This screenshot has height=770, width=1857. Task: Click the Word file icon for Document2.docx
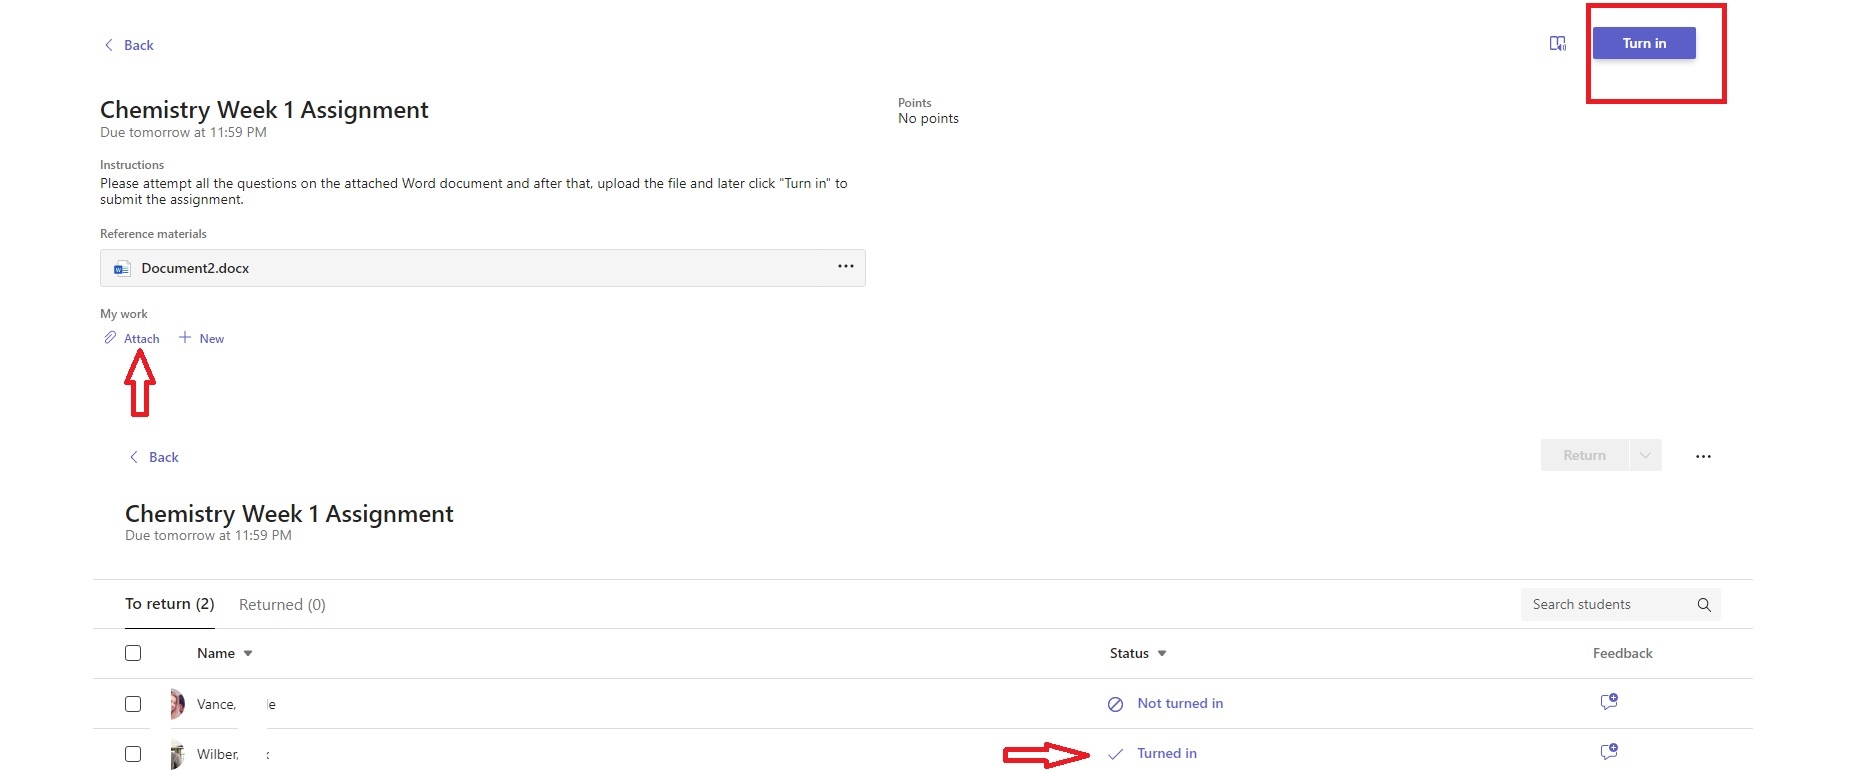point(122,268)
